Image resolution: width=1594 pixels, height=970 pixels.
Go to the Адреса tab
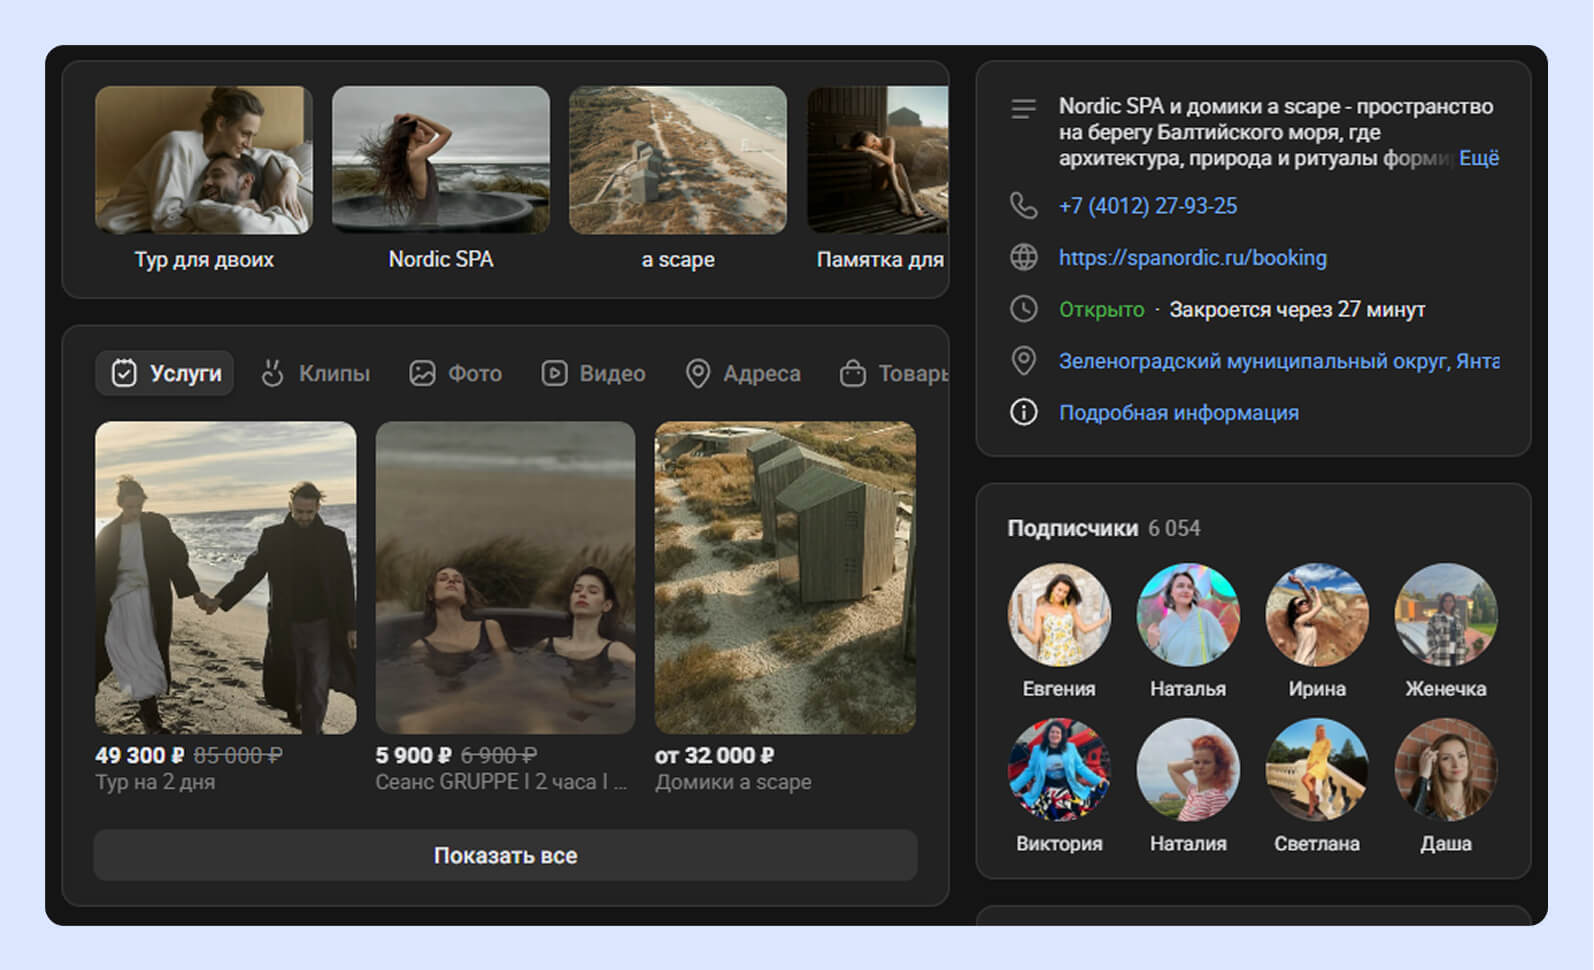coord(743,373)
